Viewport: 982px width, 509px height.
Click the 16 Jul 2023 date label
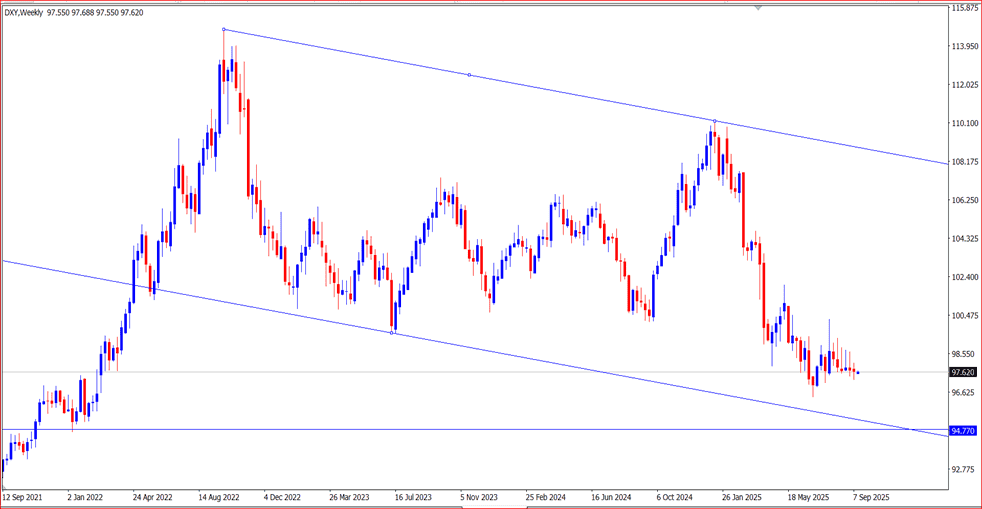(415, 496)
